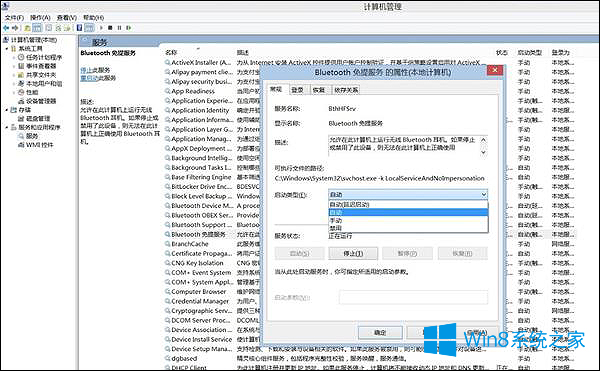Click the greyed 启动(S) button
Screen dimensions: 600x371
click(300, 253)
